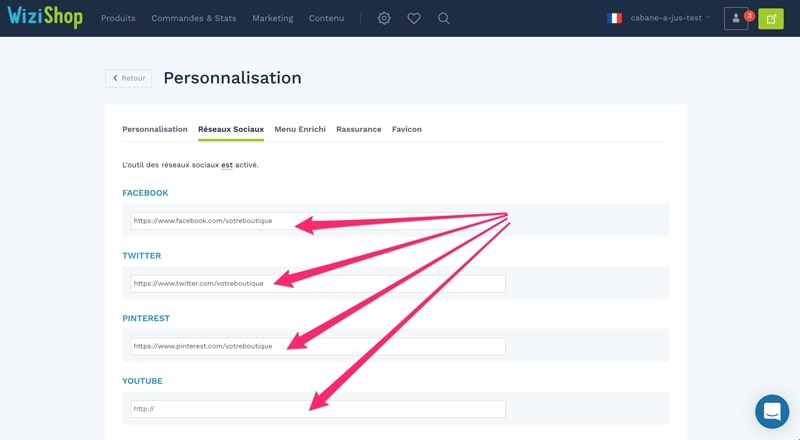
Task: Click the Personnalisation page title
Action: click(232, 78)
